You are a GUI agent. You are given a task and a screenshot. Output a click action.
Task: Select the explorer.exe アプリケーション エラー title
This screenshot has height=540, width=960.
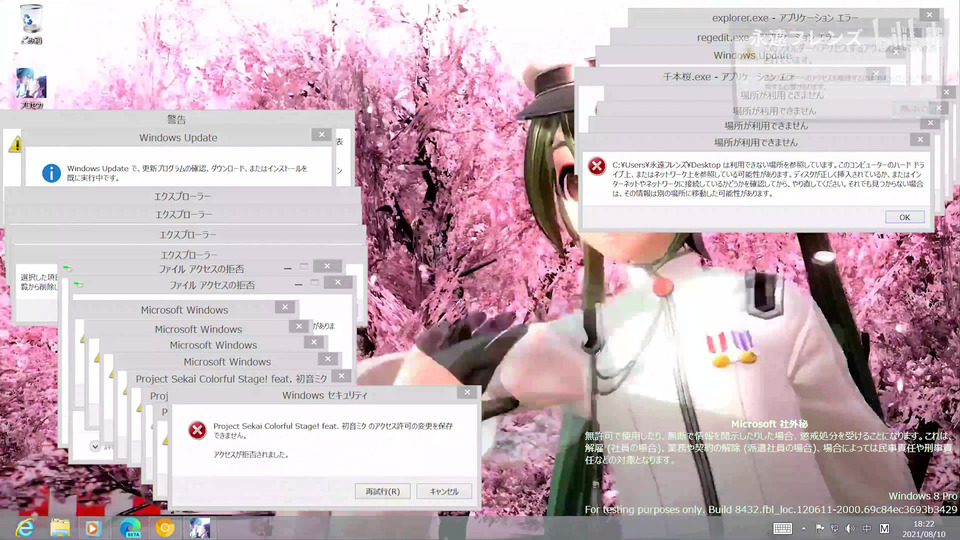[x=786, y=18]
